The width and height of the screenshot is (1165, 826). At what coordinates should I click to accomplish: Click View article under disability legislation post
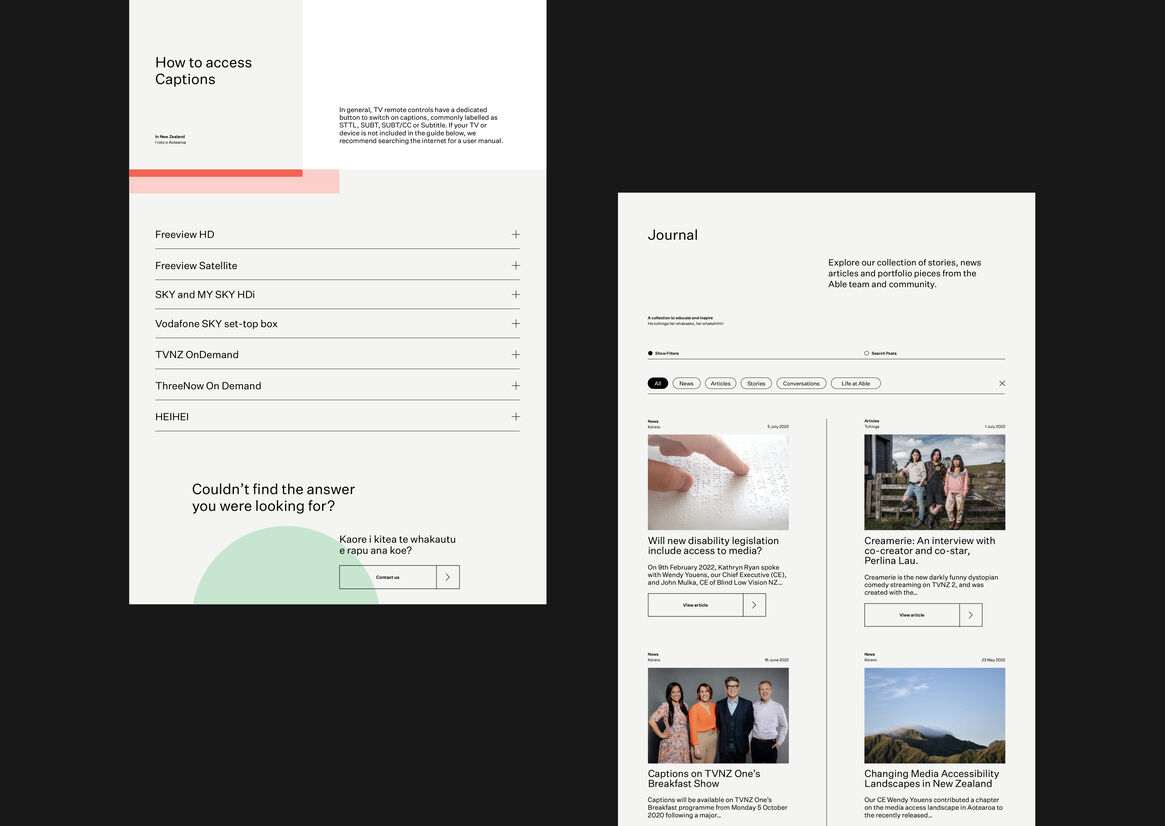pyautogui.click(x=695, y=605)
